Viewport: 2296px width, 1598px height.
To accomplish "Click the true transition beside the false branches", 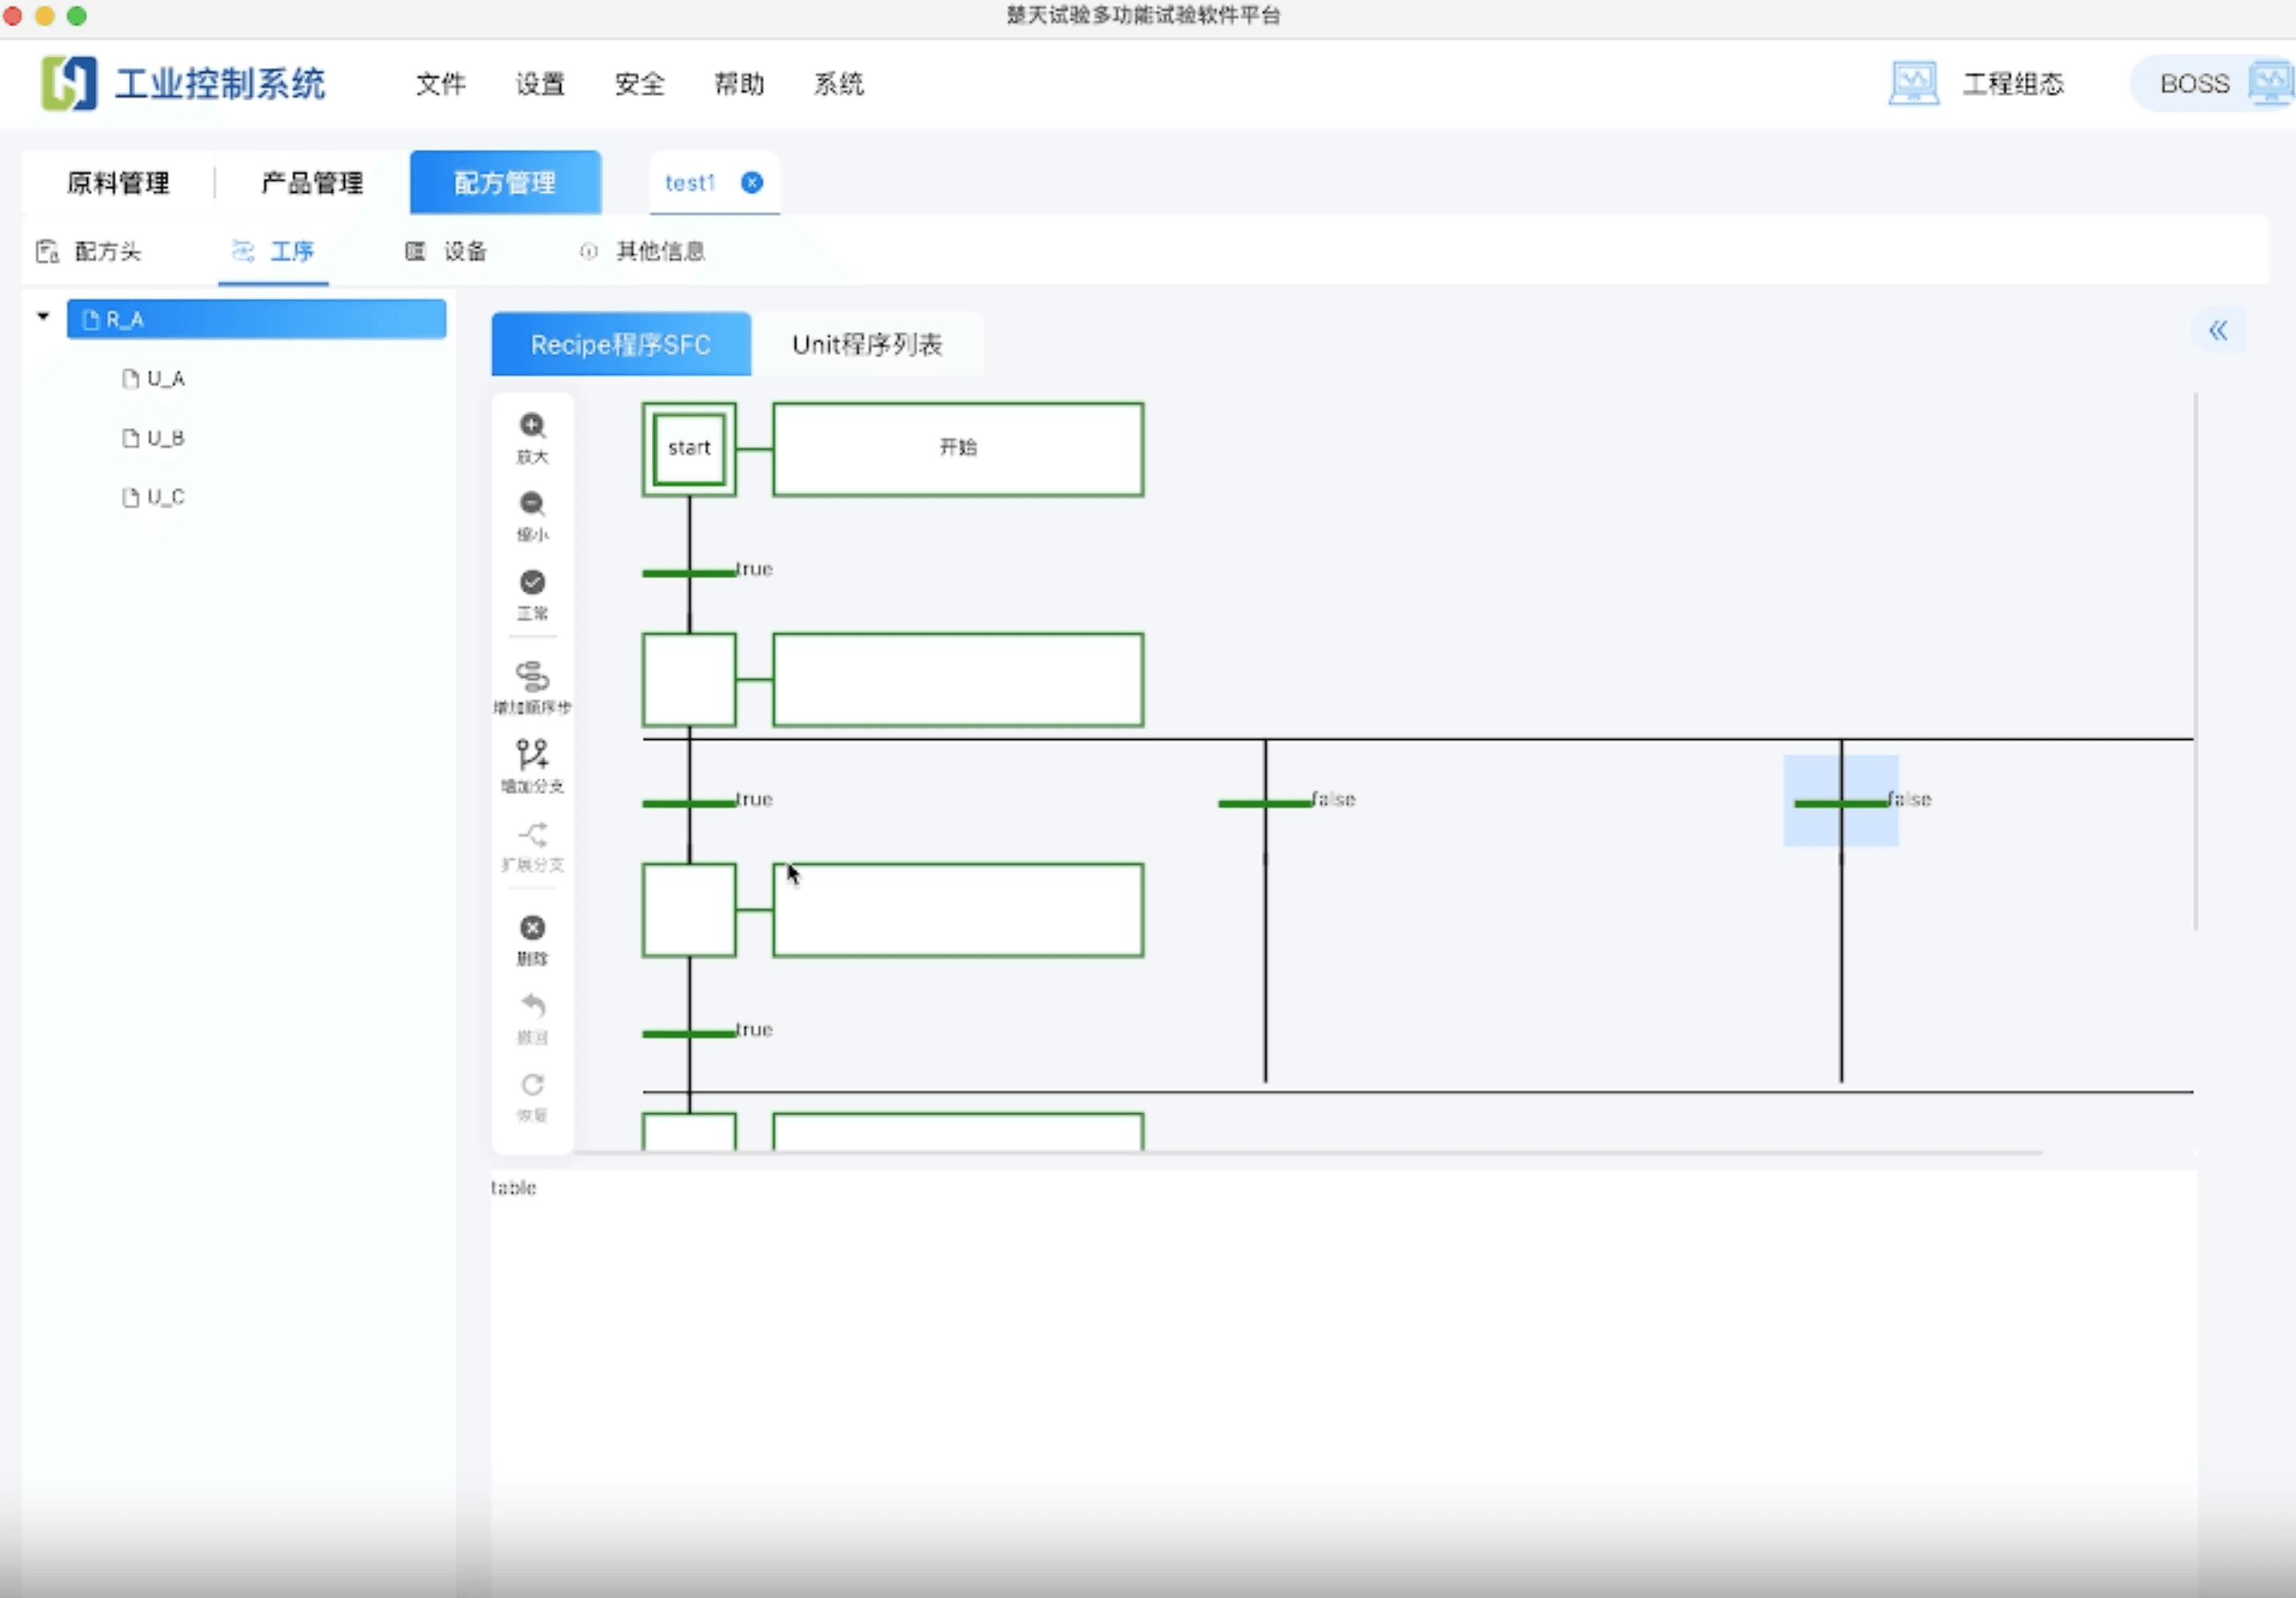I will 689,803.
